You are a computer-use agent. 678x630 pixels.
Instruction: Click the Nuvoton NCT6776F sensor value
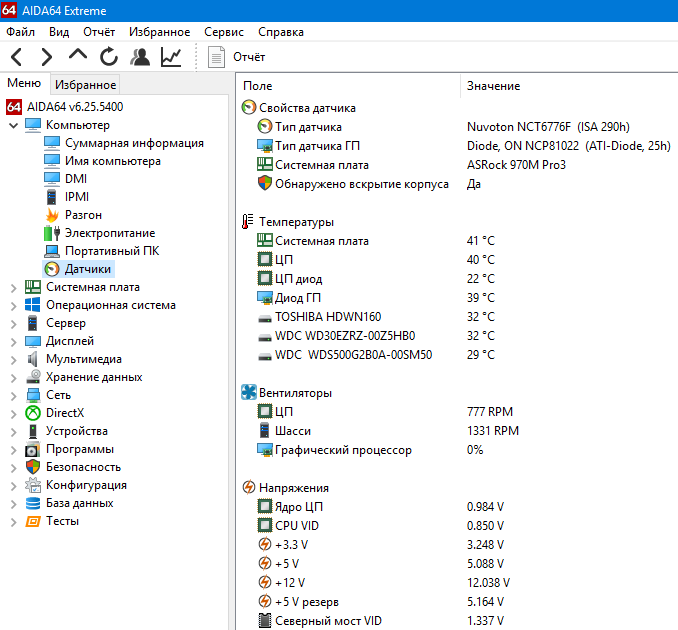(x=548, y=127)
